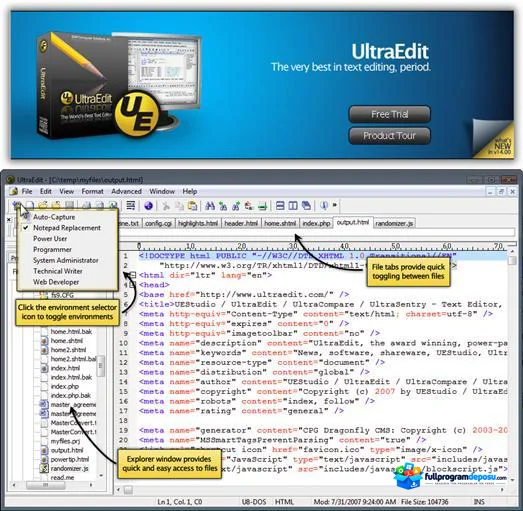523x511 pixels.
Task: Click the HTML language status bar entry
Action: coord(284,502)
